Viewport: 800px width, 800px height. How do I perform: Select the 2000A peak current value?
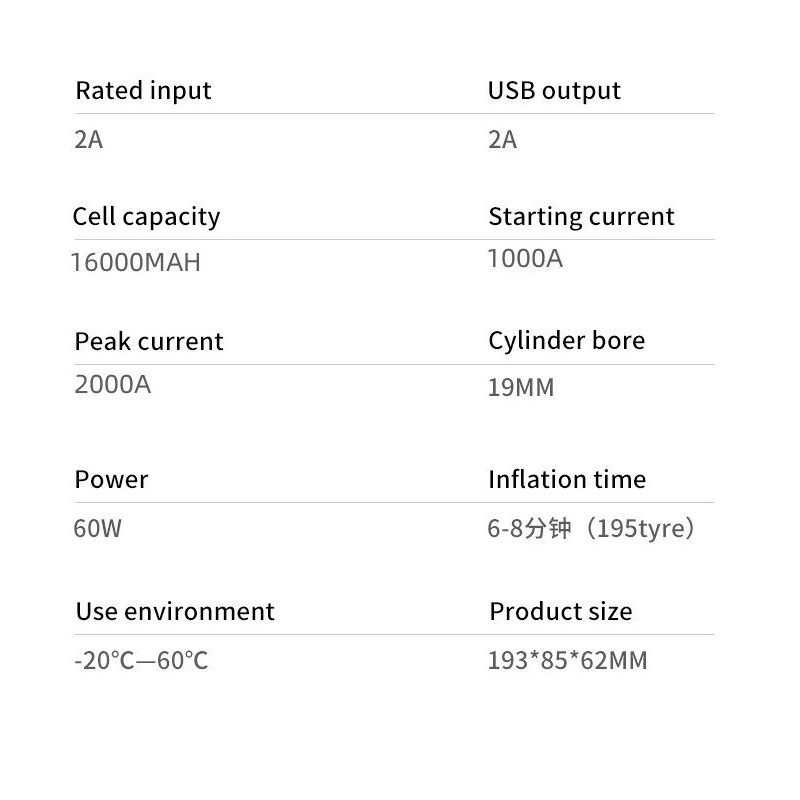112,385
